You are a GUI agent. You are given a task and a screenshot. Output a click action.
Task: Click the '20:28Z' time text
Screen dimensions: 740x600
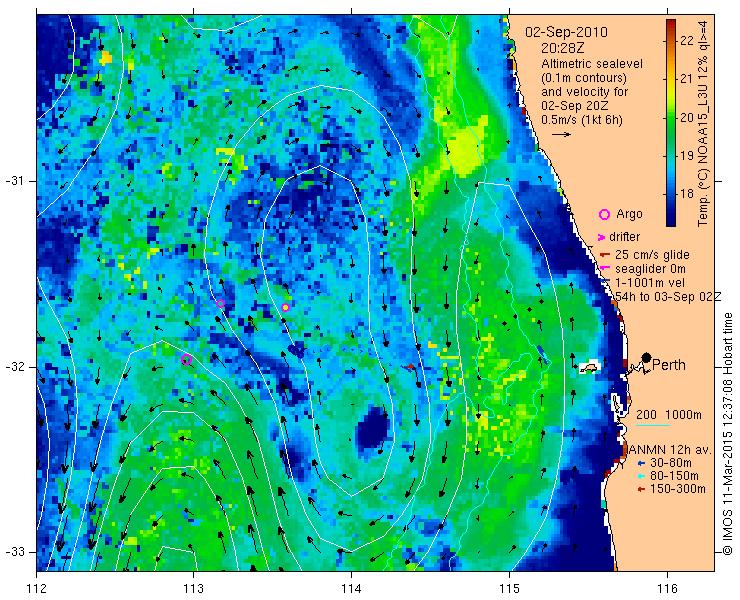[563, 48]
